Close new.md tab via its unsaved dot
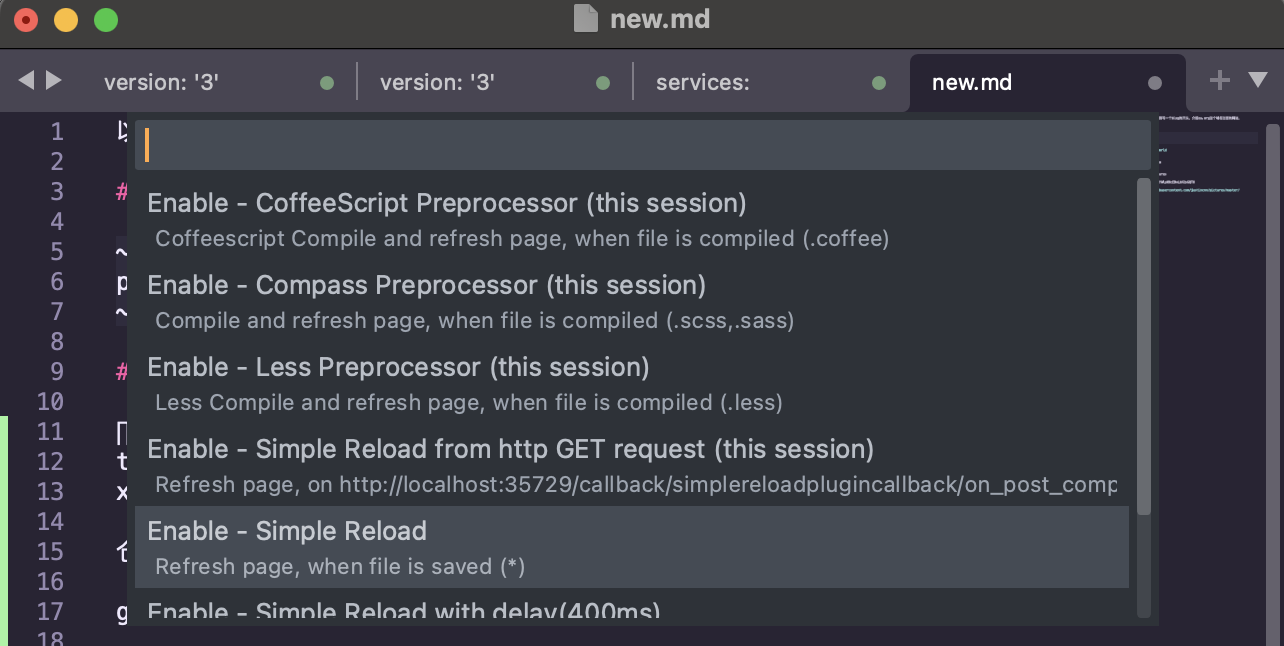This screenshot has width=1284, height=646. 1155,83
